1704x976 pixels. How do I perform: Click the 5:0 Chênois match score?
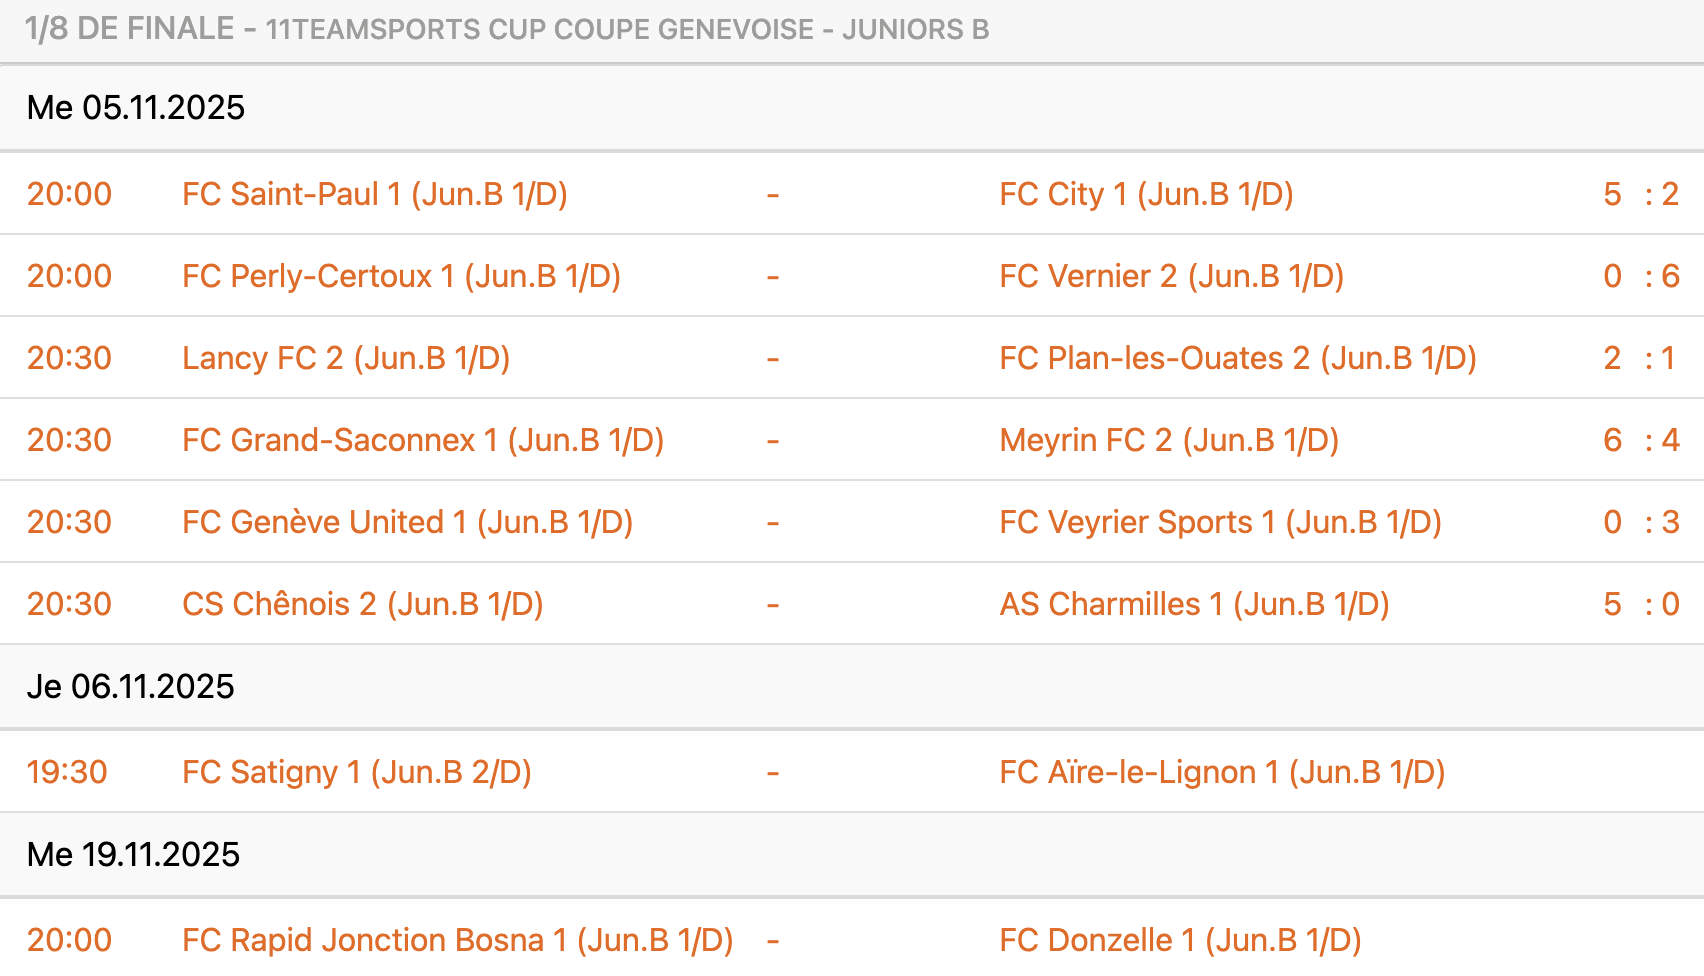click(1640, 604)
